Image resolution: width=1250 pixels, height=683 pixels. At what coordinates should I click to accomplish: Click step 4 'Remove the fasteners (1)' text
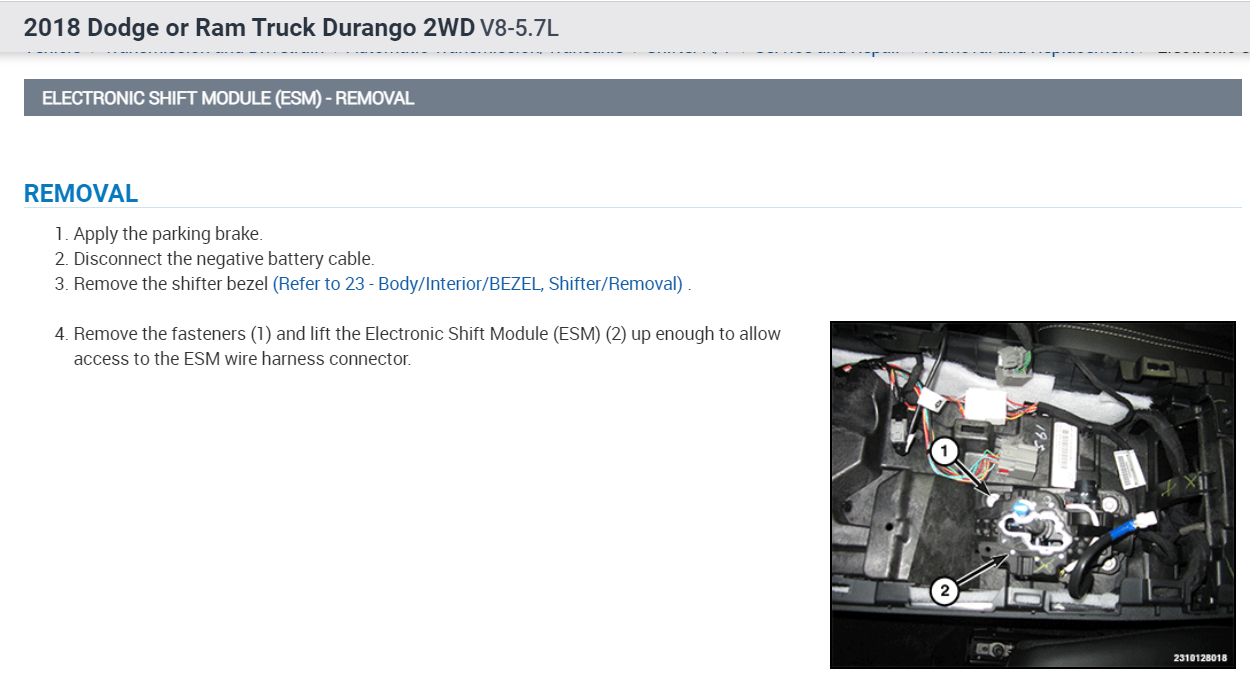click(x=427, y=346)
